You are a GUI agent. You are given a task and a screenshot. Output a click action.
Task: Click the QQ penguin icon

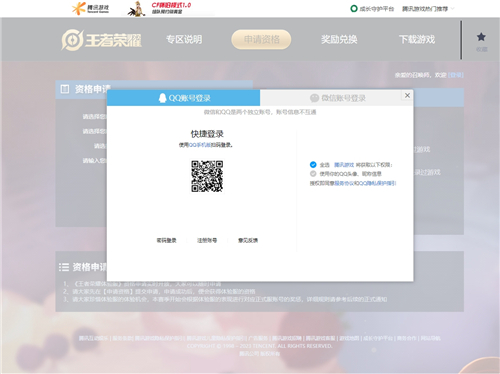click(x=162, y=98)
